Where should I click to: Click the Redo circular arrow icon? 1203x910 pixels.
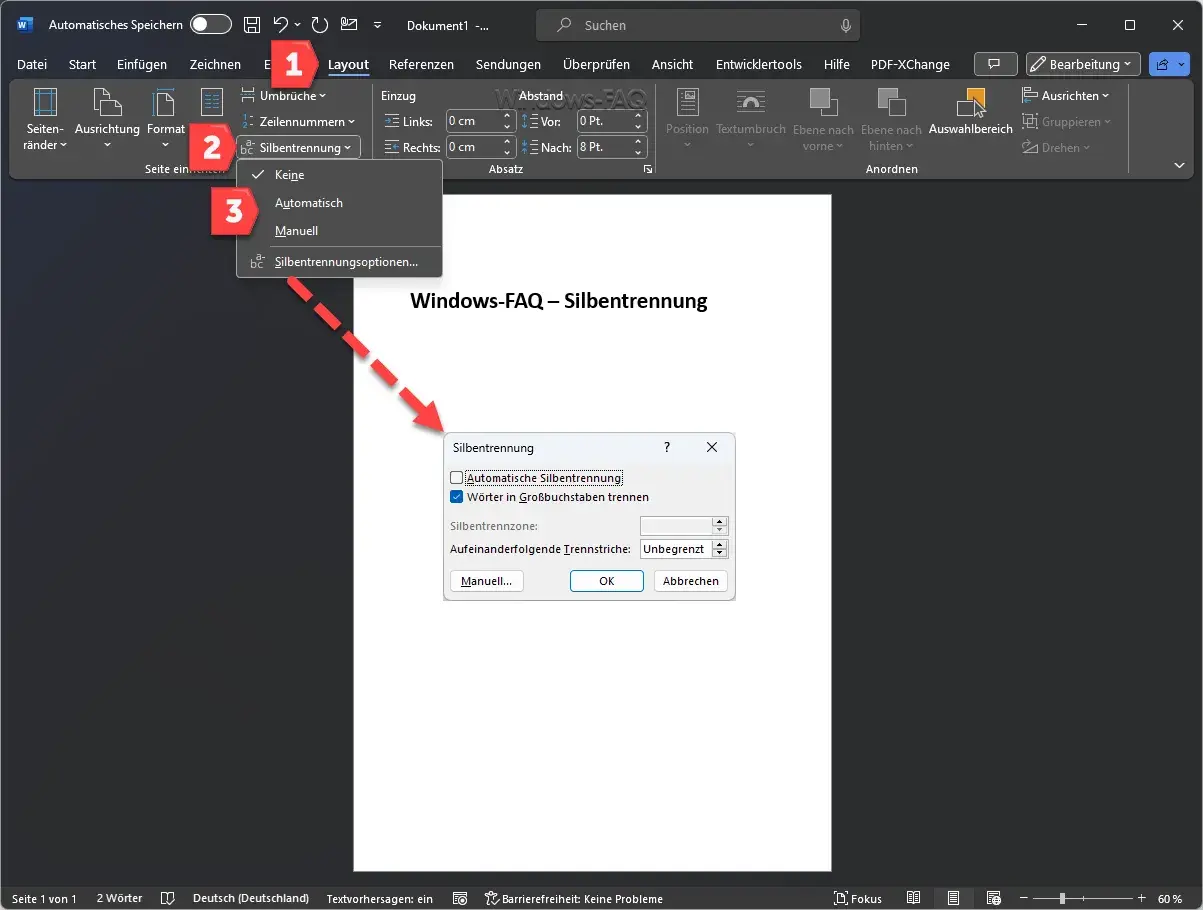pyautogui.click(x=319, y=25)
